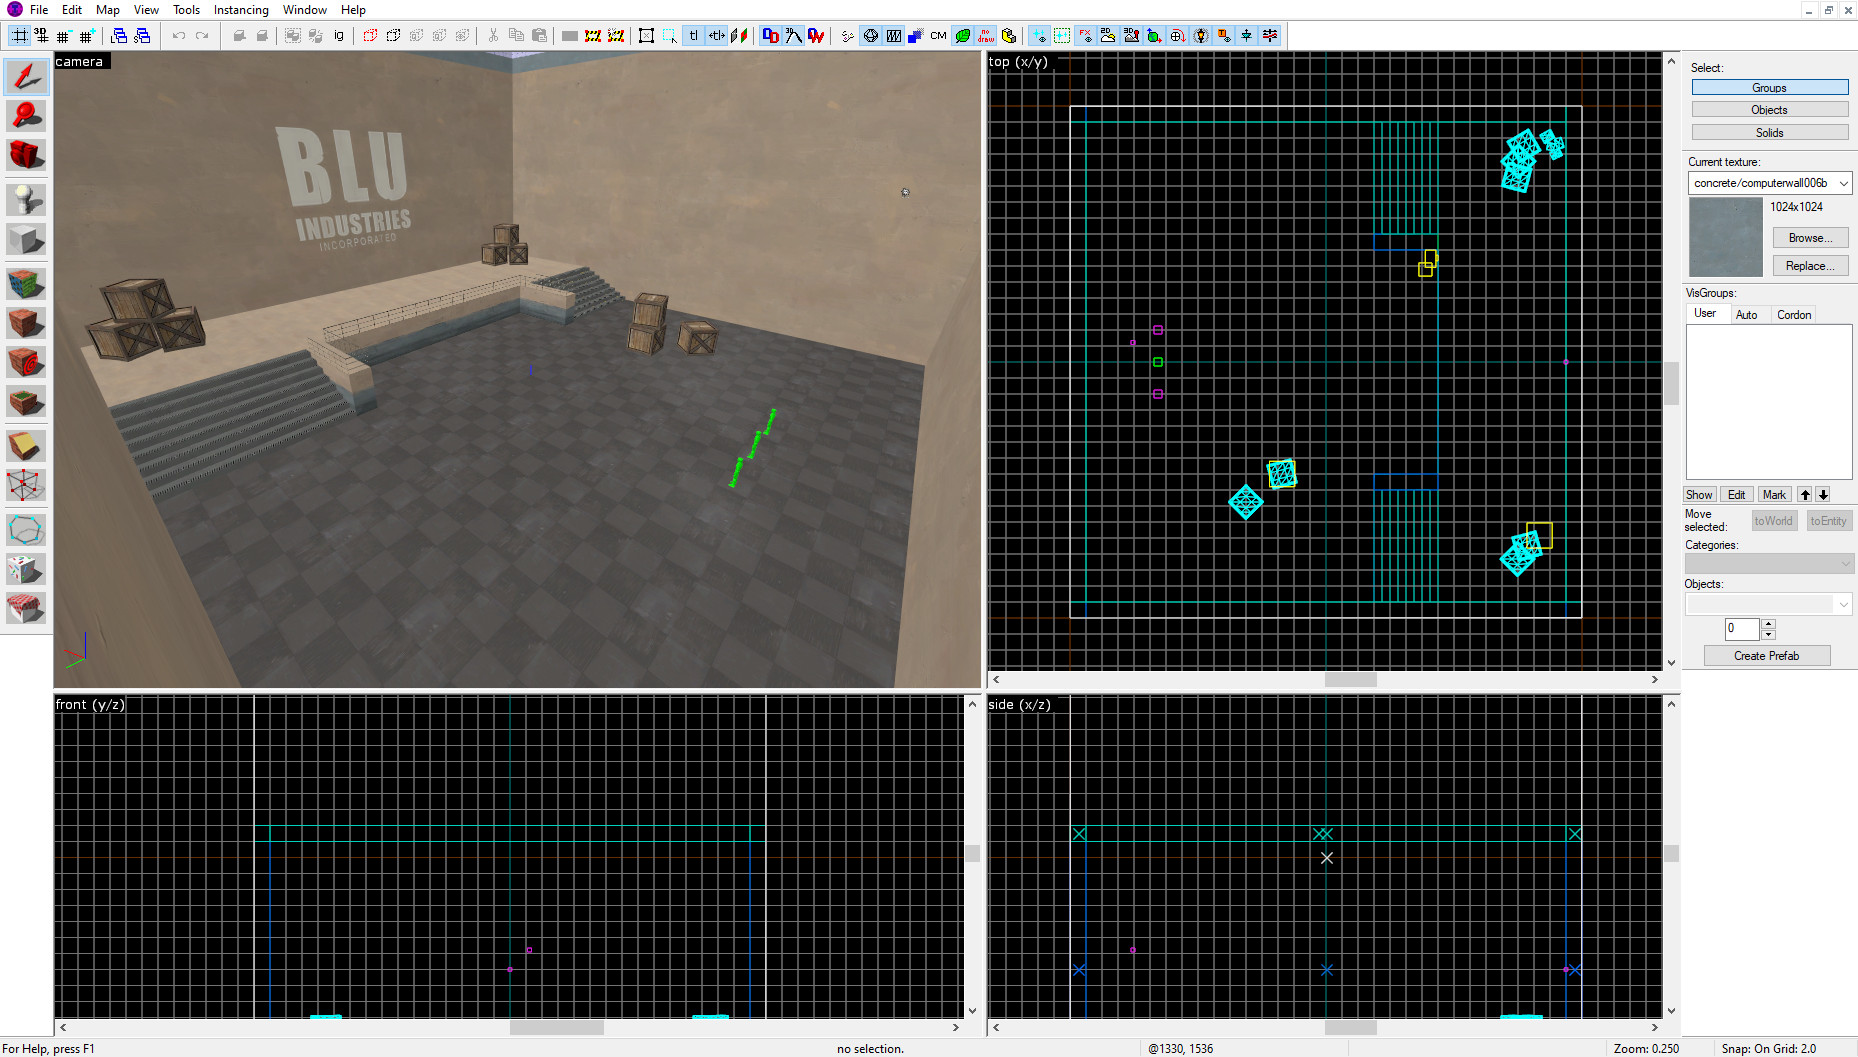
Task: Select Solids selection mode
Action: click(x=1769, y=133)
